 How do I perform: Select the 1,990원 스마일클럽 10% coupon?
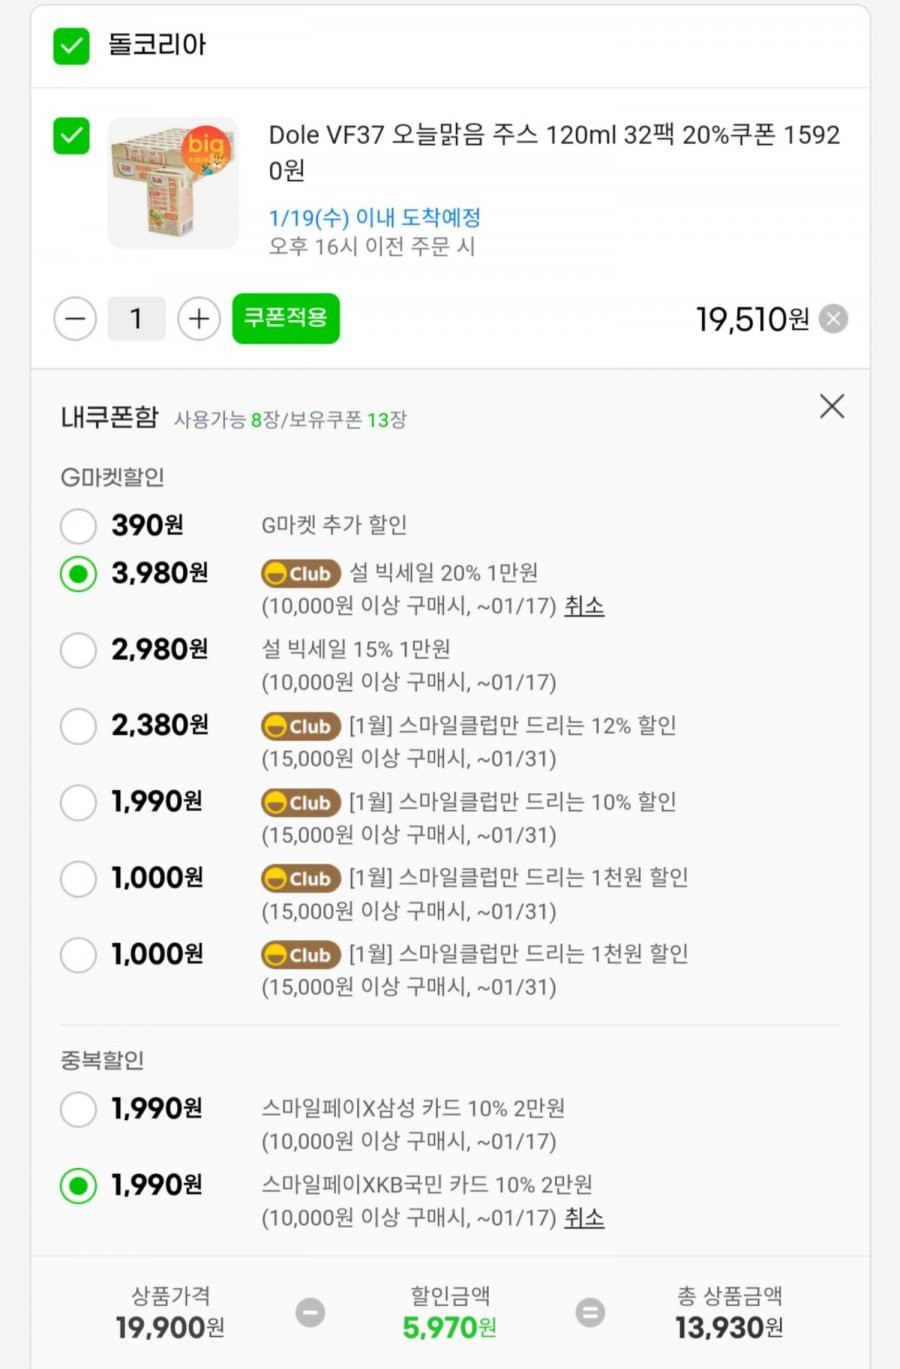[x=78, y=802]
